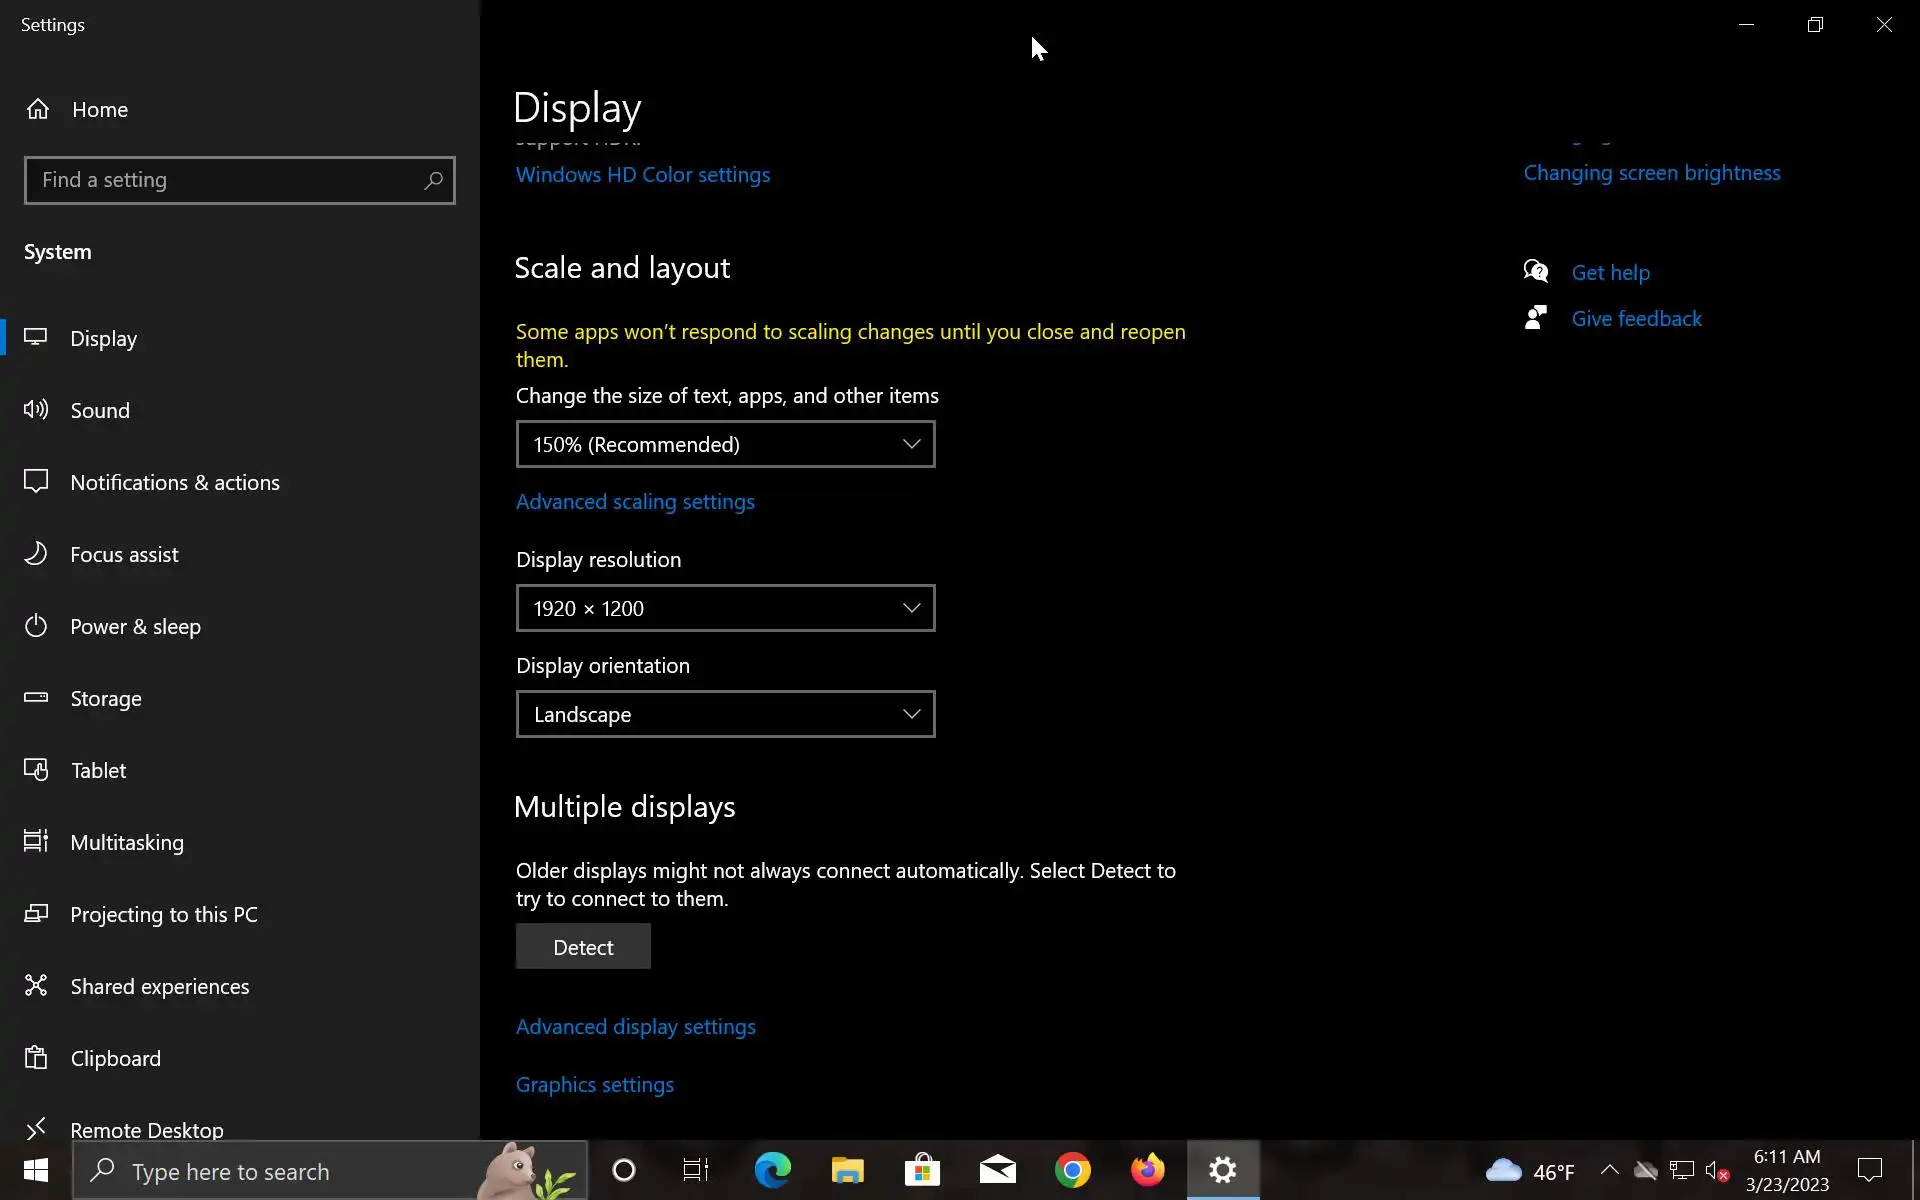The width and height of the screenshot is (1920, 1200).
Task: Open Windows HD Color settings link
Action: tap(643, 175)
